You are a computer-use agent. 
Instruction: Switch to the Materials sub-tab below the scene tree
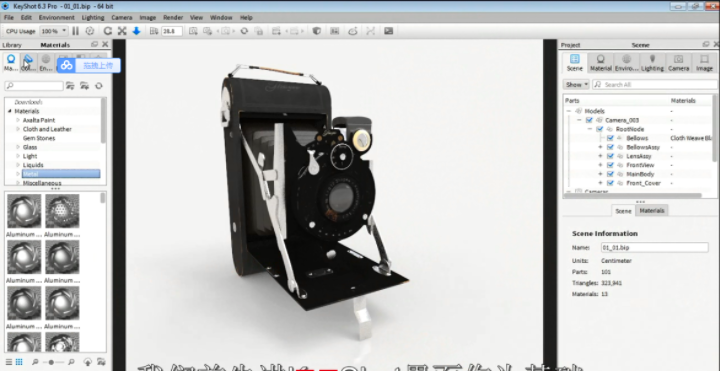pyautogui.click(x=652, y=210)
